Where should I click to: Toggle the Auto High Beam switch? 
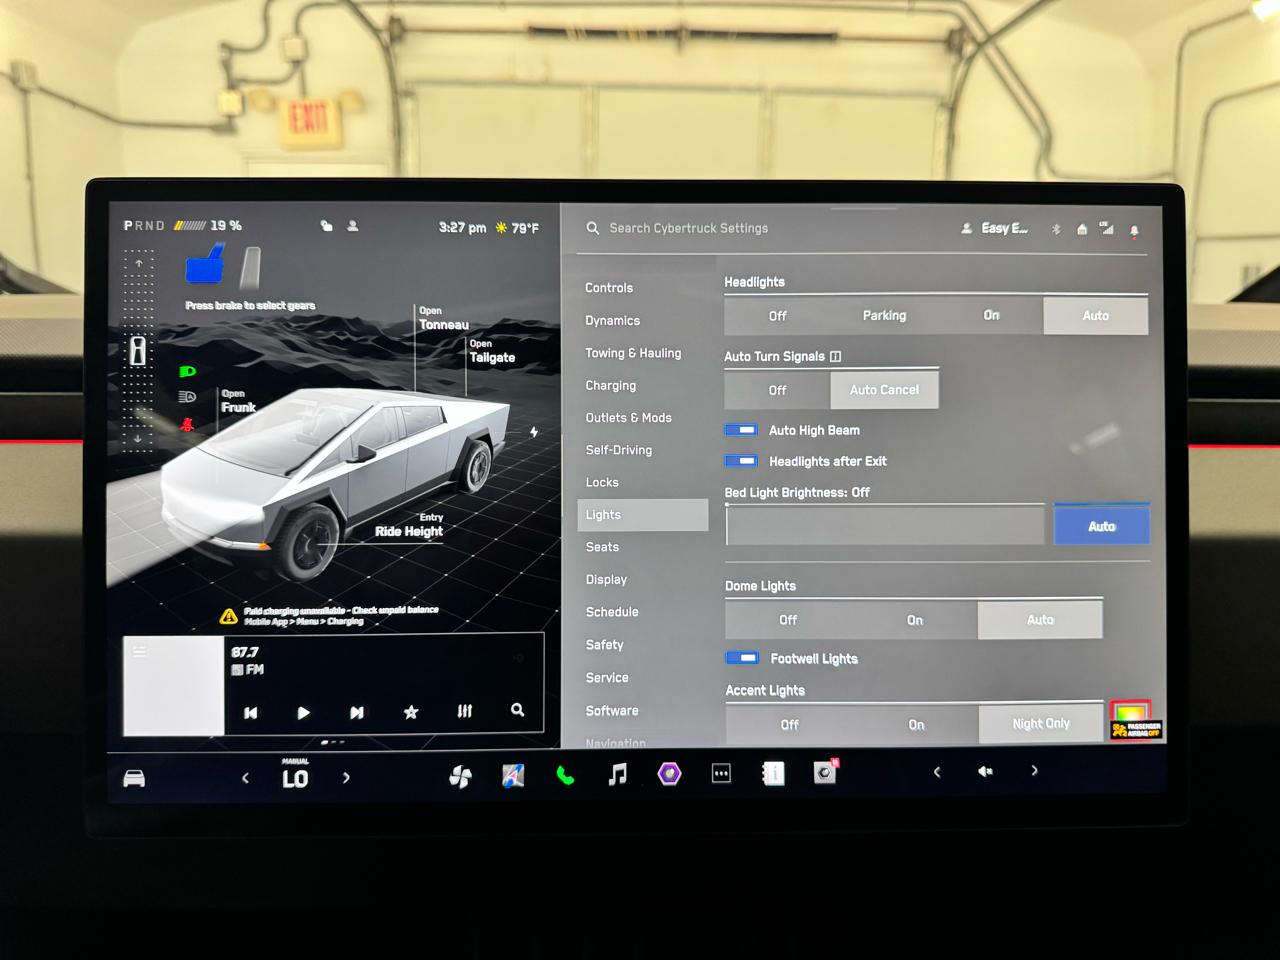point(741,430)
